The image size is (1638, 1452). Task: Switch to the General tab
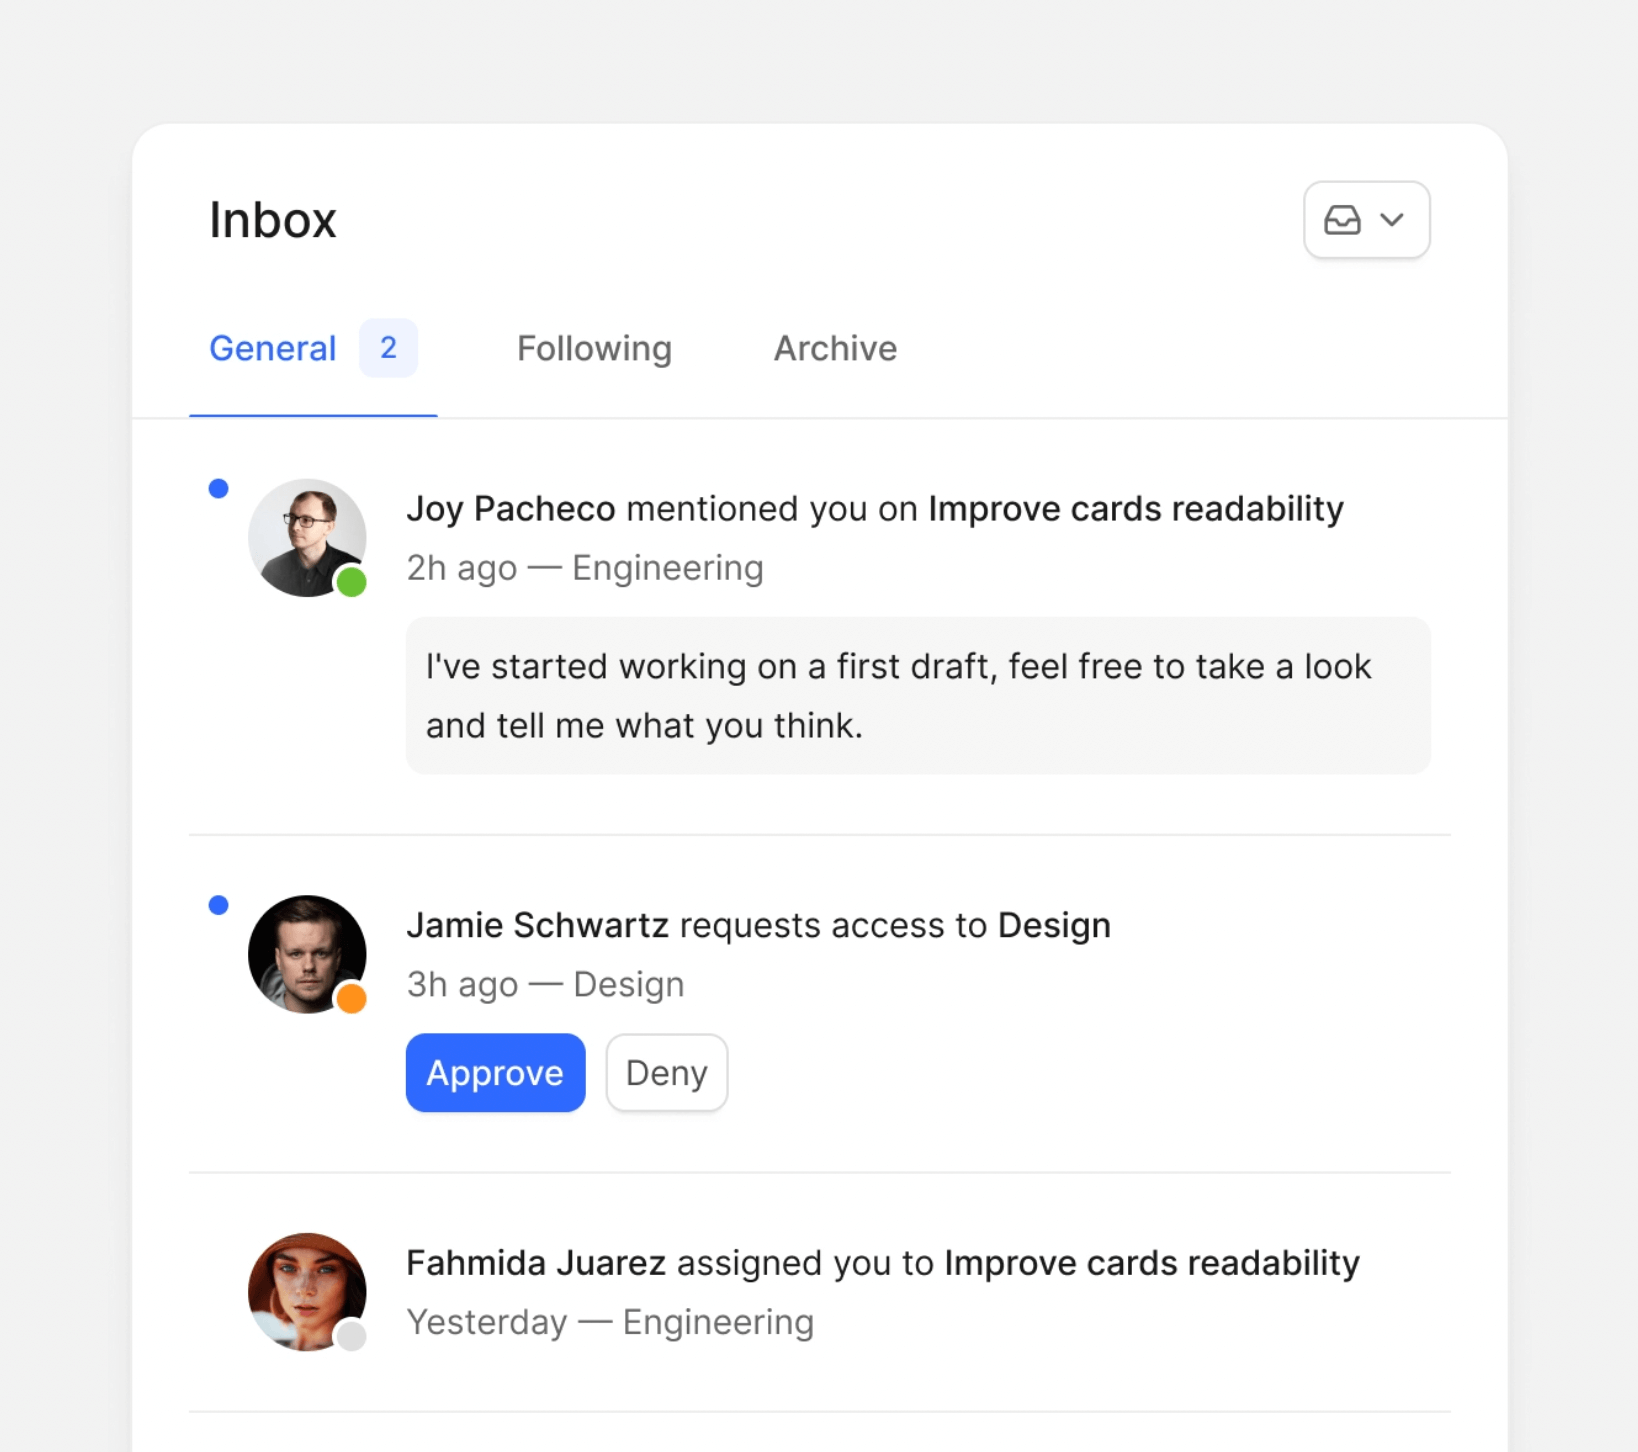[x=272, y=349]
